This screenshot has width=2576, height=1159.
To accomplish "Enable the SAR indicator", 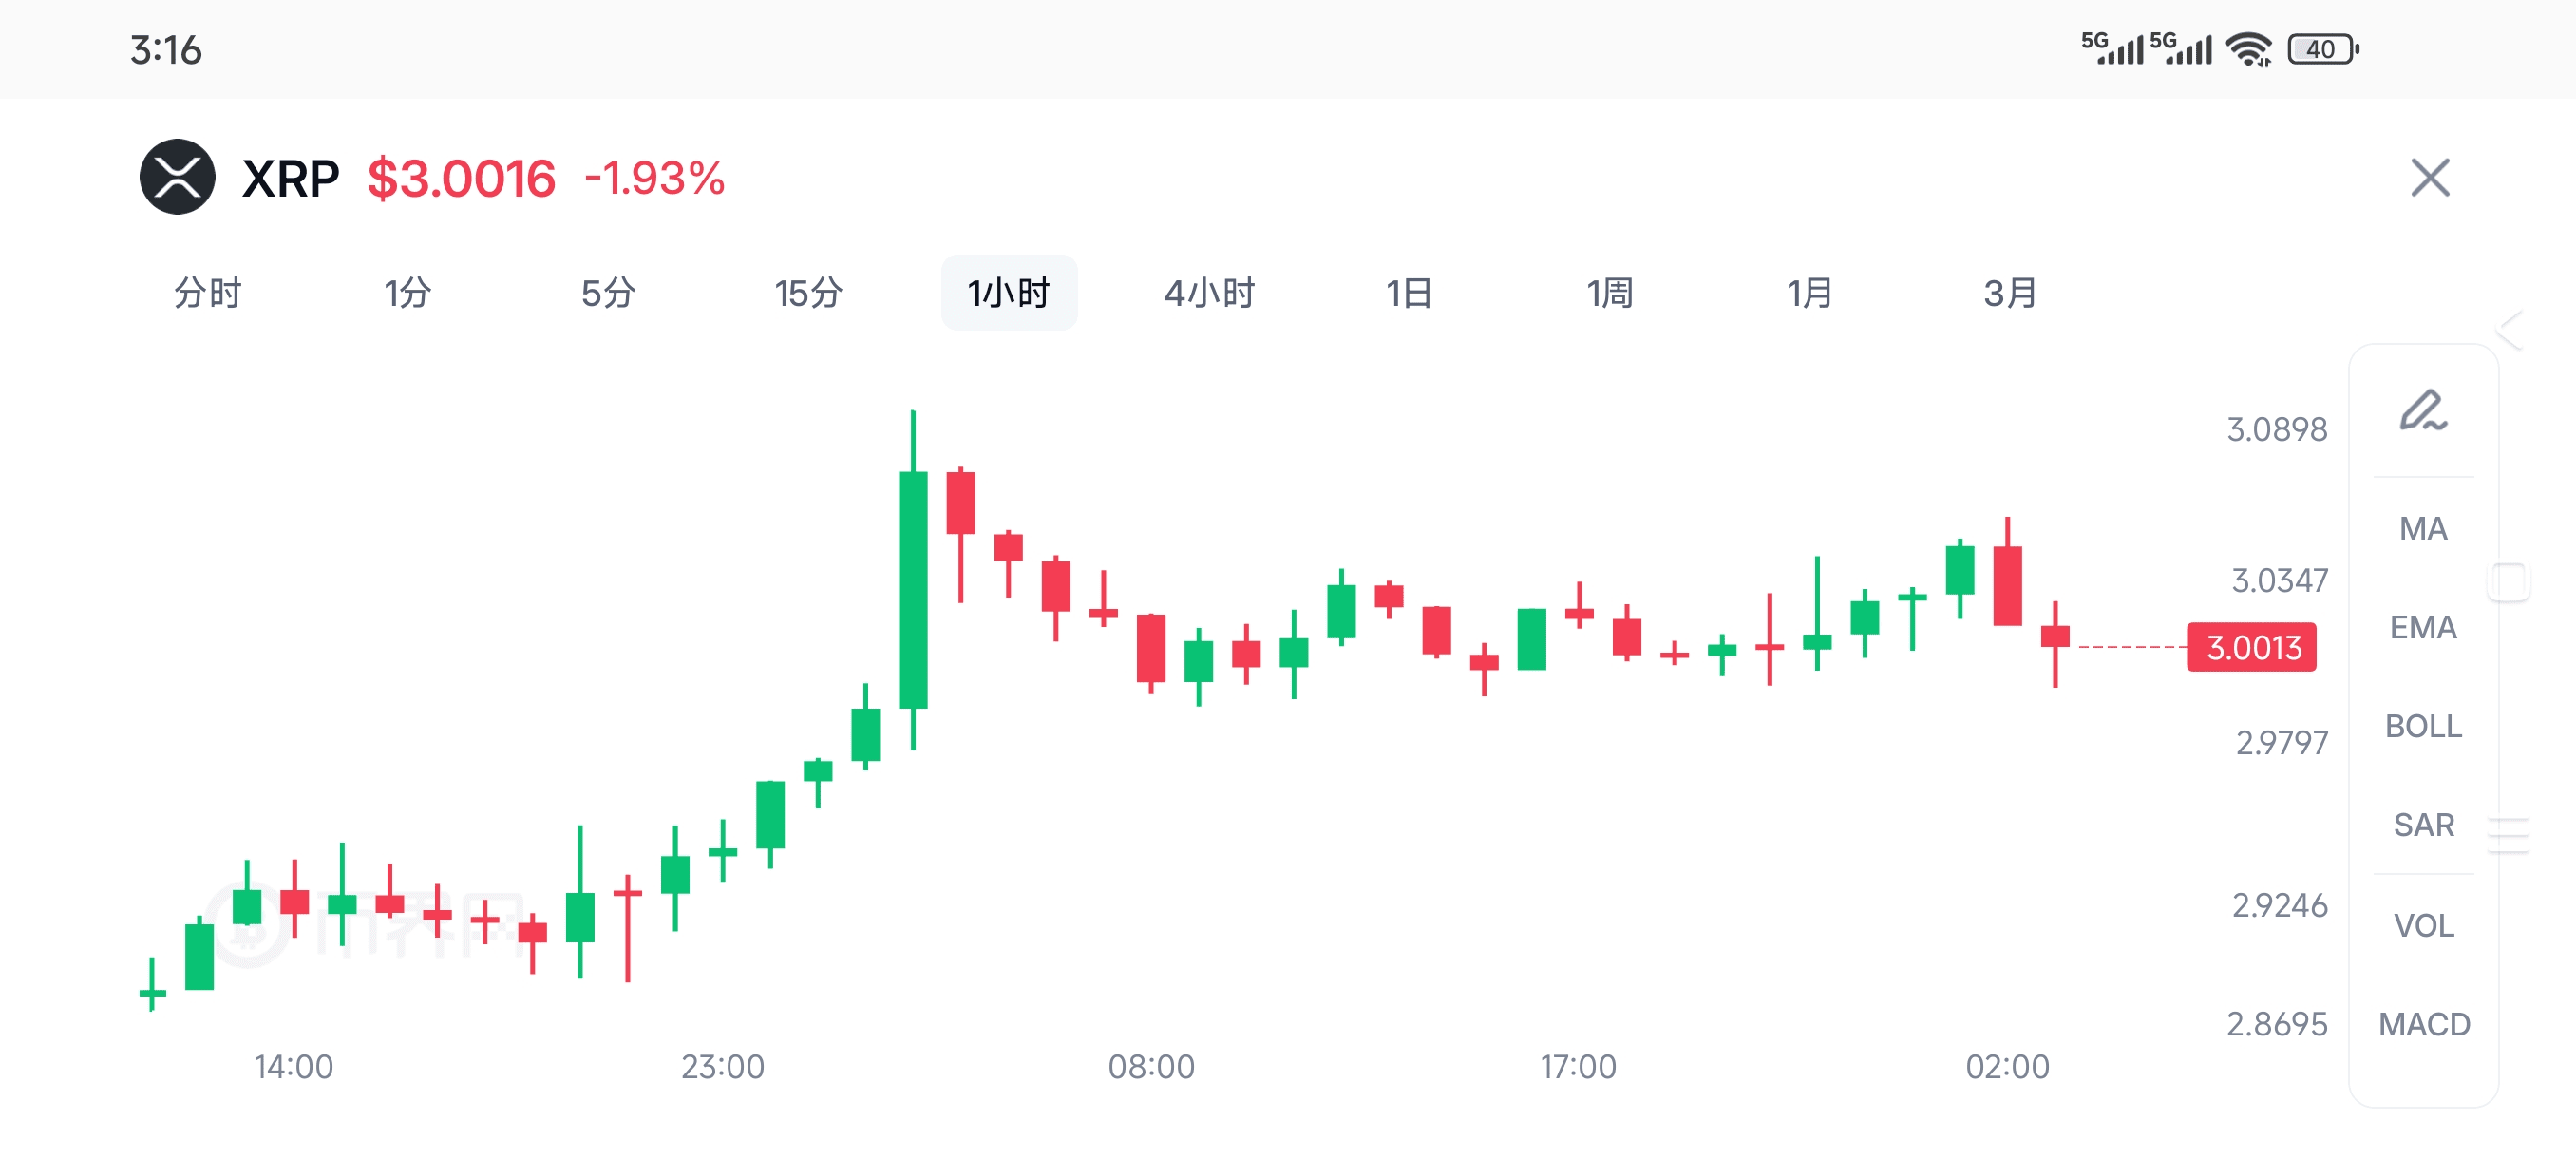I will tap(2423, 825).
